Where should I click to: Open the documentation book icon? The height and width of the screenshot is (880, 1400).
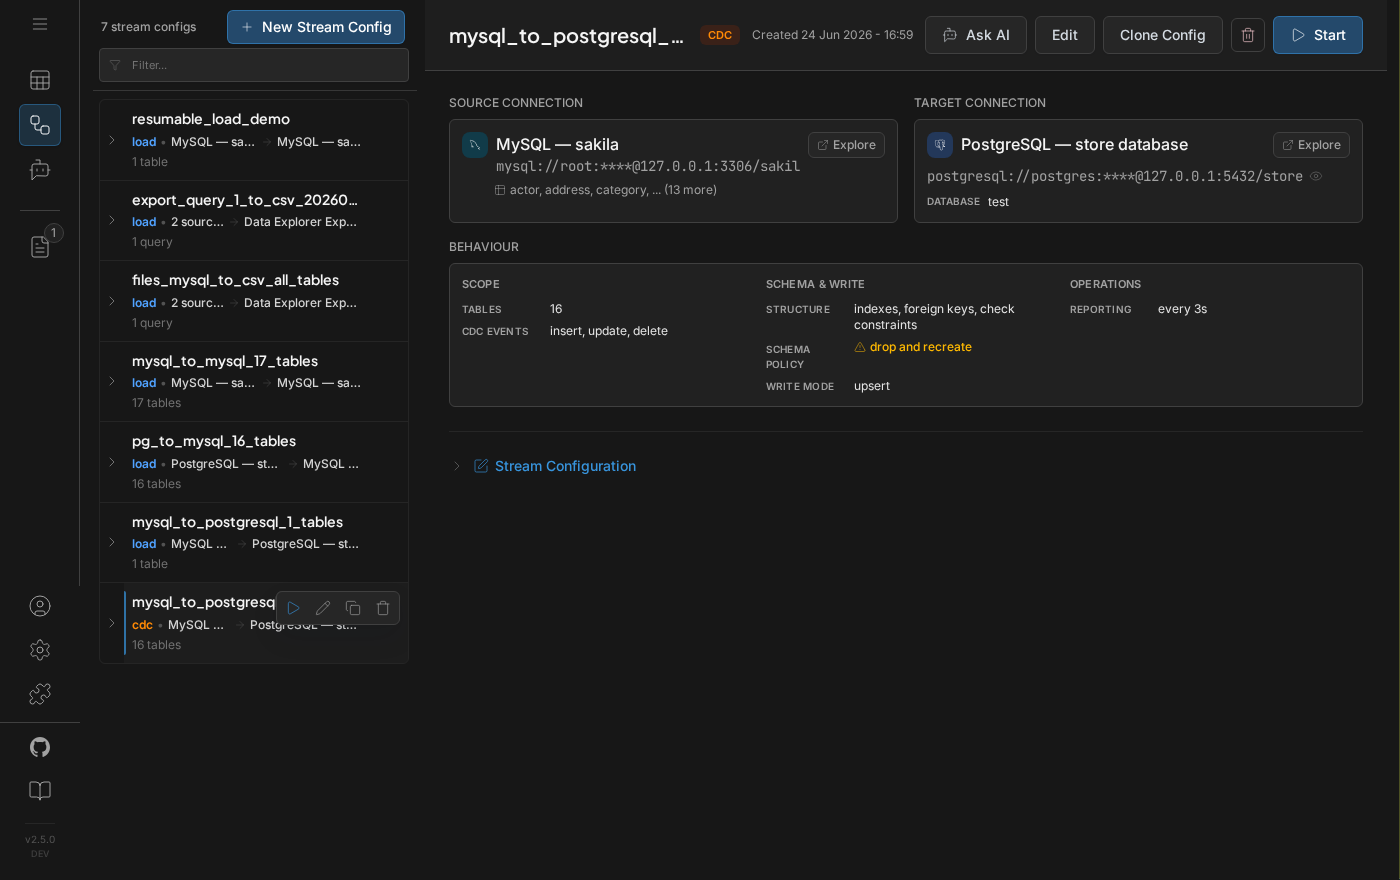click(x=40, y=791)
